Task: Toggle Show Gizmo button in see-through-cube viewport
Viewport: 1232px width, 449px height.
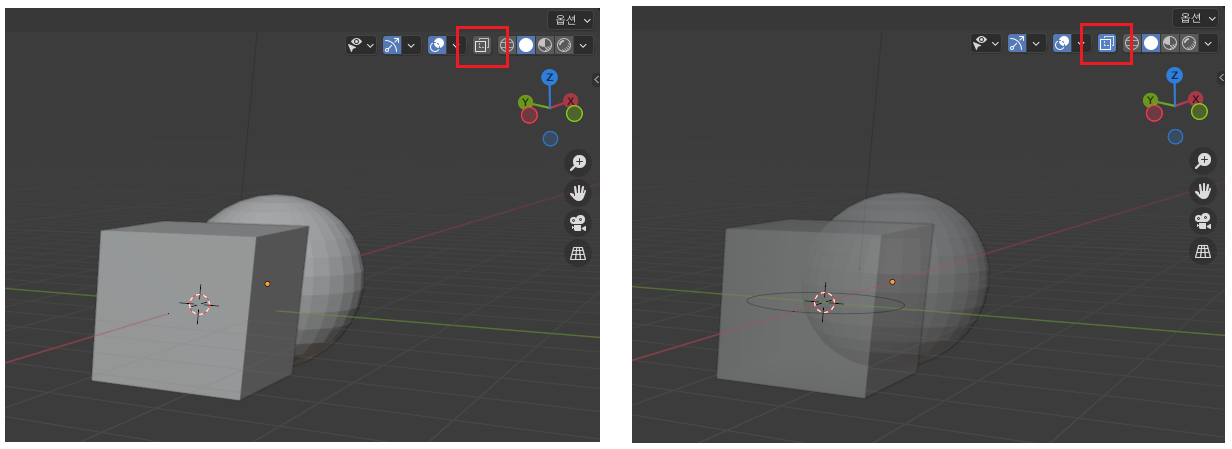Action: [x=1018, y=43]
